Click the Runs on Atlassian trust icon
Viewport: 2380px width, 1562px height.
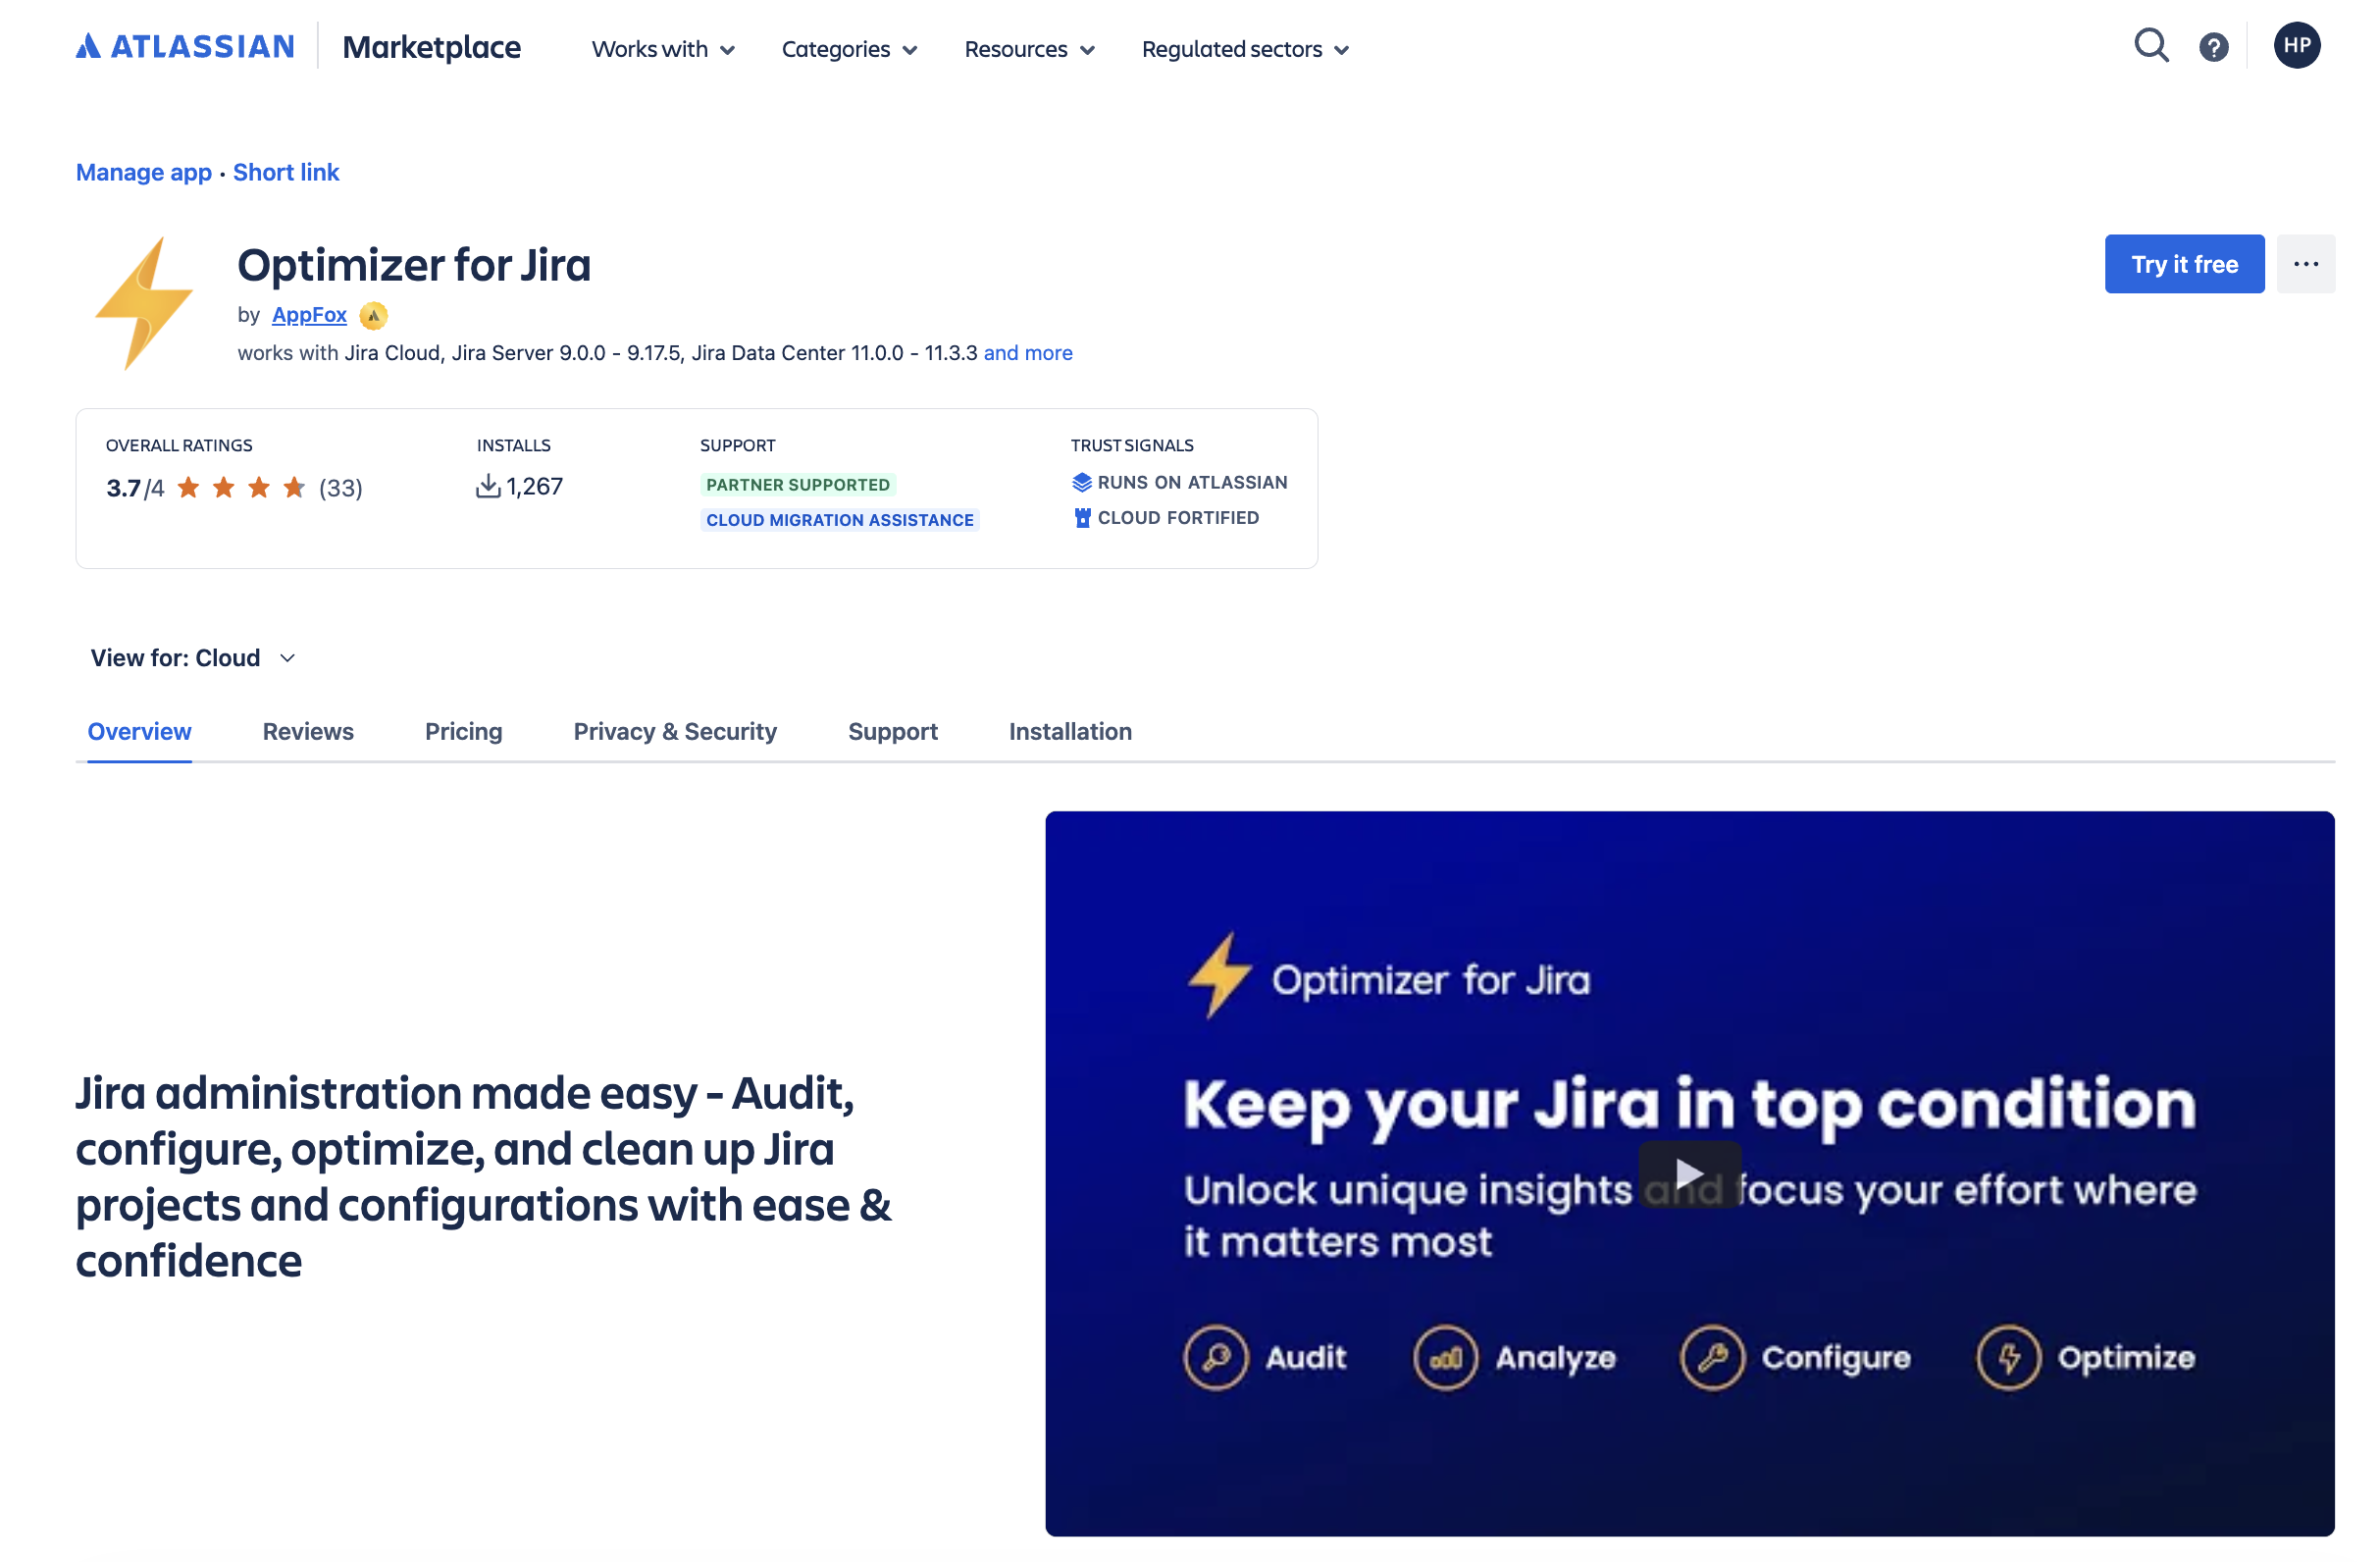click(x=1081, y=483)
